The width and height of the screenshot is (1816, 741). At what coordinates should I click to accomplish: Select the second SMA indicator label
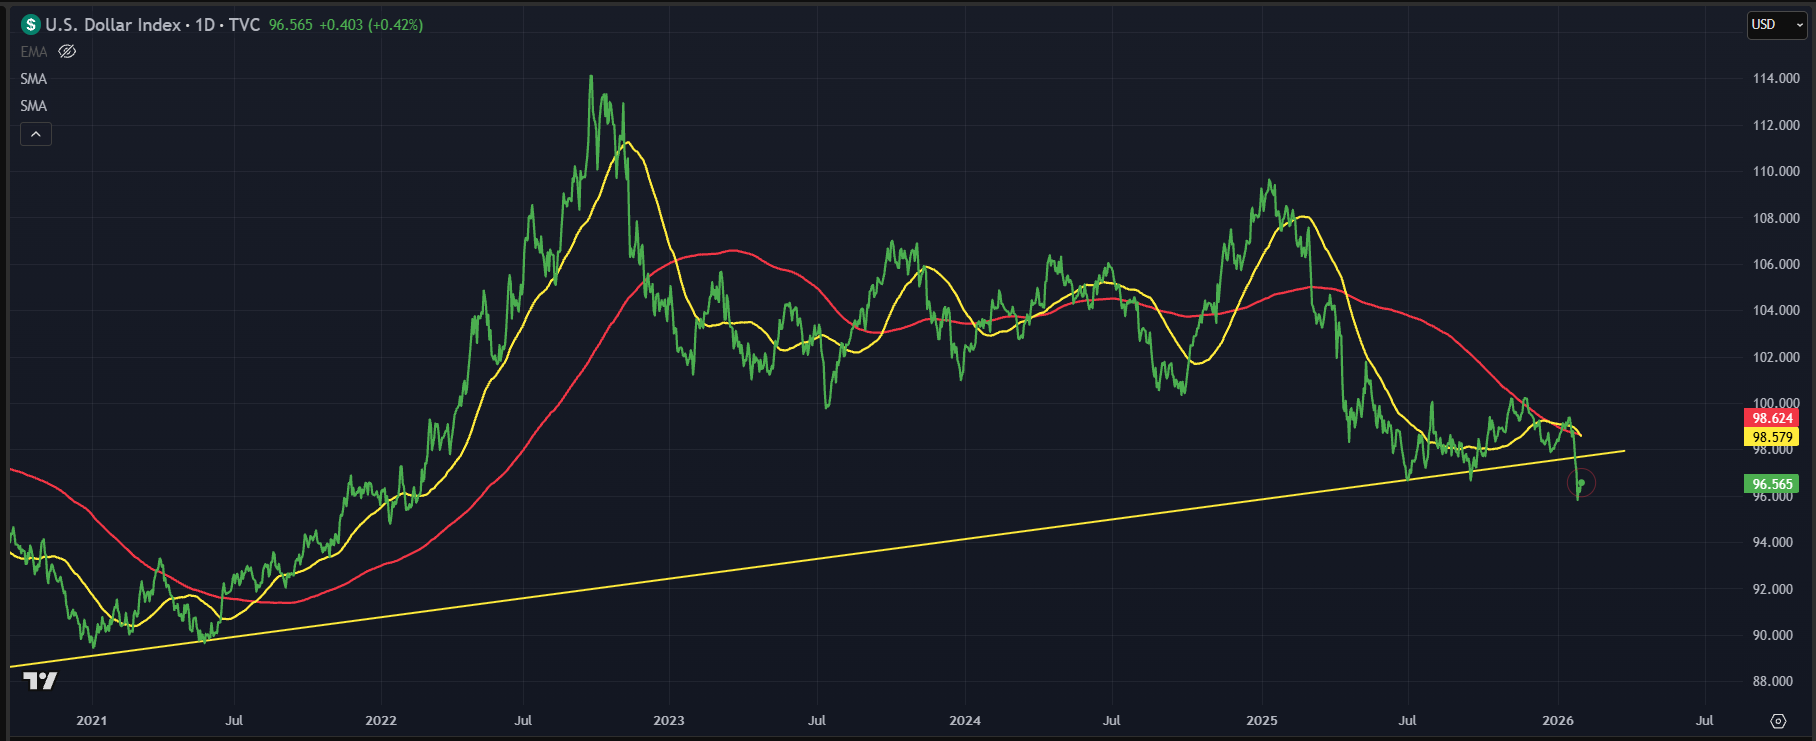[x=34, y=106]
